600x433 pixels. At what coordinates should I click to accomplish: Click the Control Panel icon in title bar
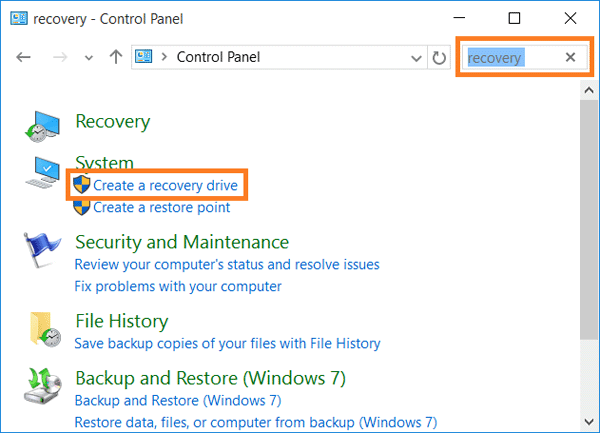tap(19, 18)
